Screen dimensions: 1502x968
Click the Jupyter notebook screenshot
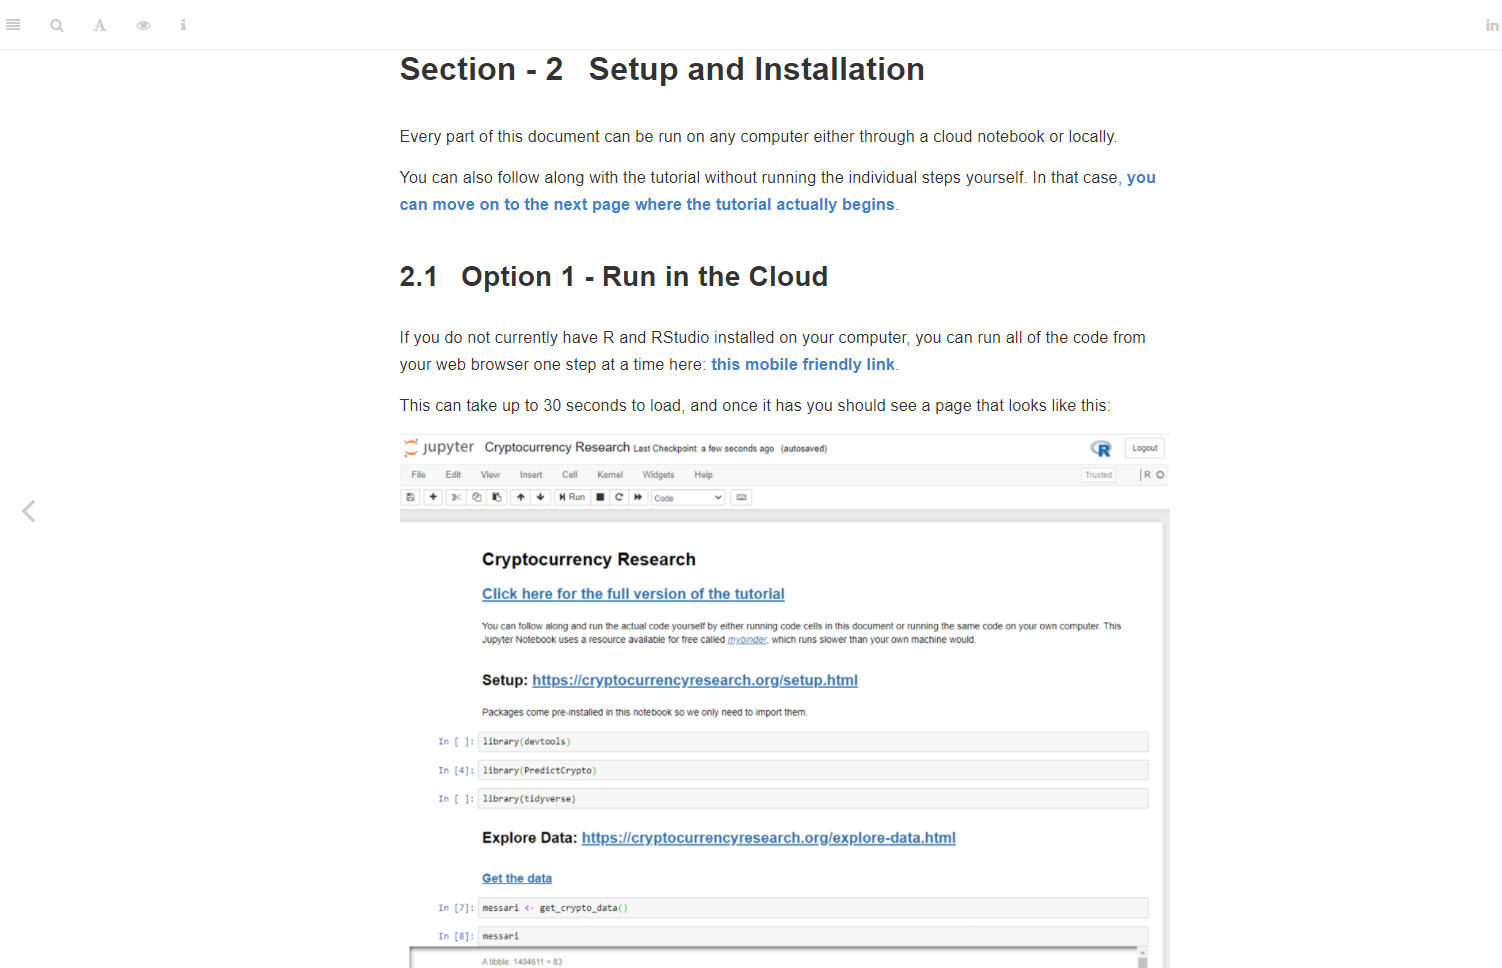pyautogui.click(x=785, y=701)
